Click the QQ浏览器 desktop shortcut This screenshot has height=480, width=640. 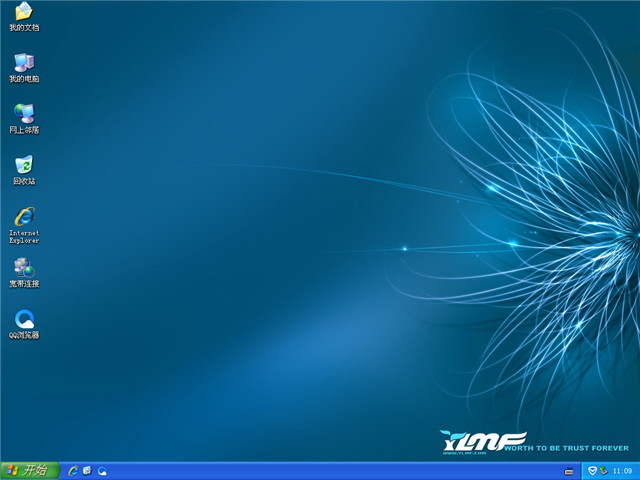(24, 318)
